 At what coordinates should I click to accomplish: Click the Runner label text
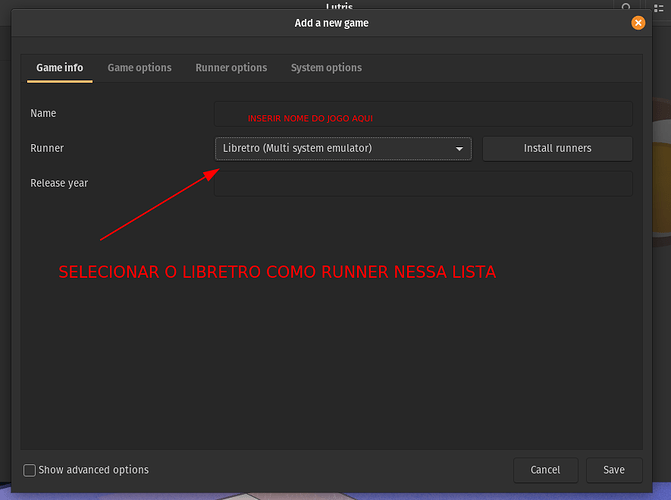pyautogui.click(x=47, y=148)
